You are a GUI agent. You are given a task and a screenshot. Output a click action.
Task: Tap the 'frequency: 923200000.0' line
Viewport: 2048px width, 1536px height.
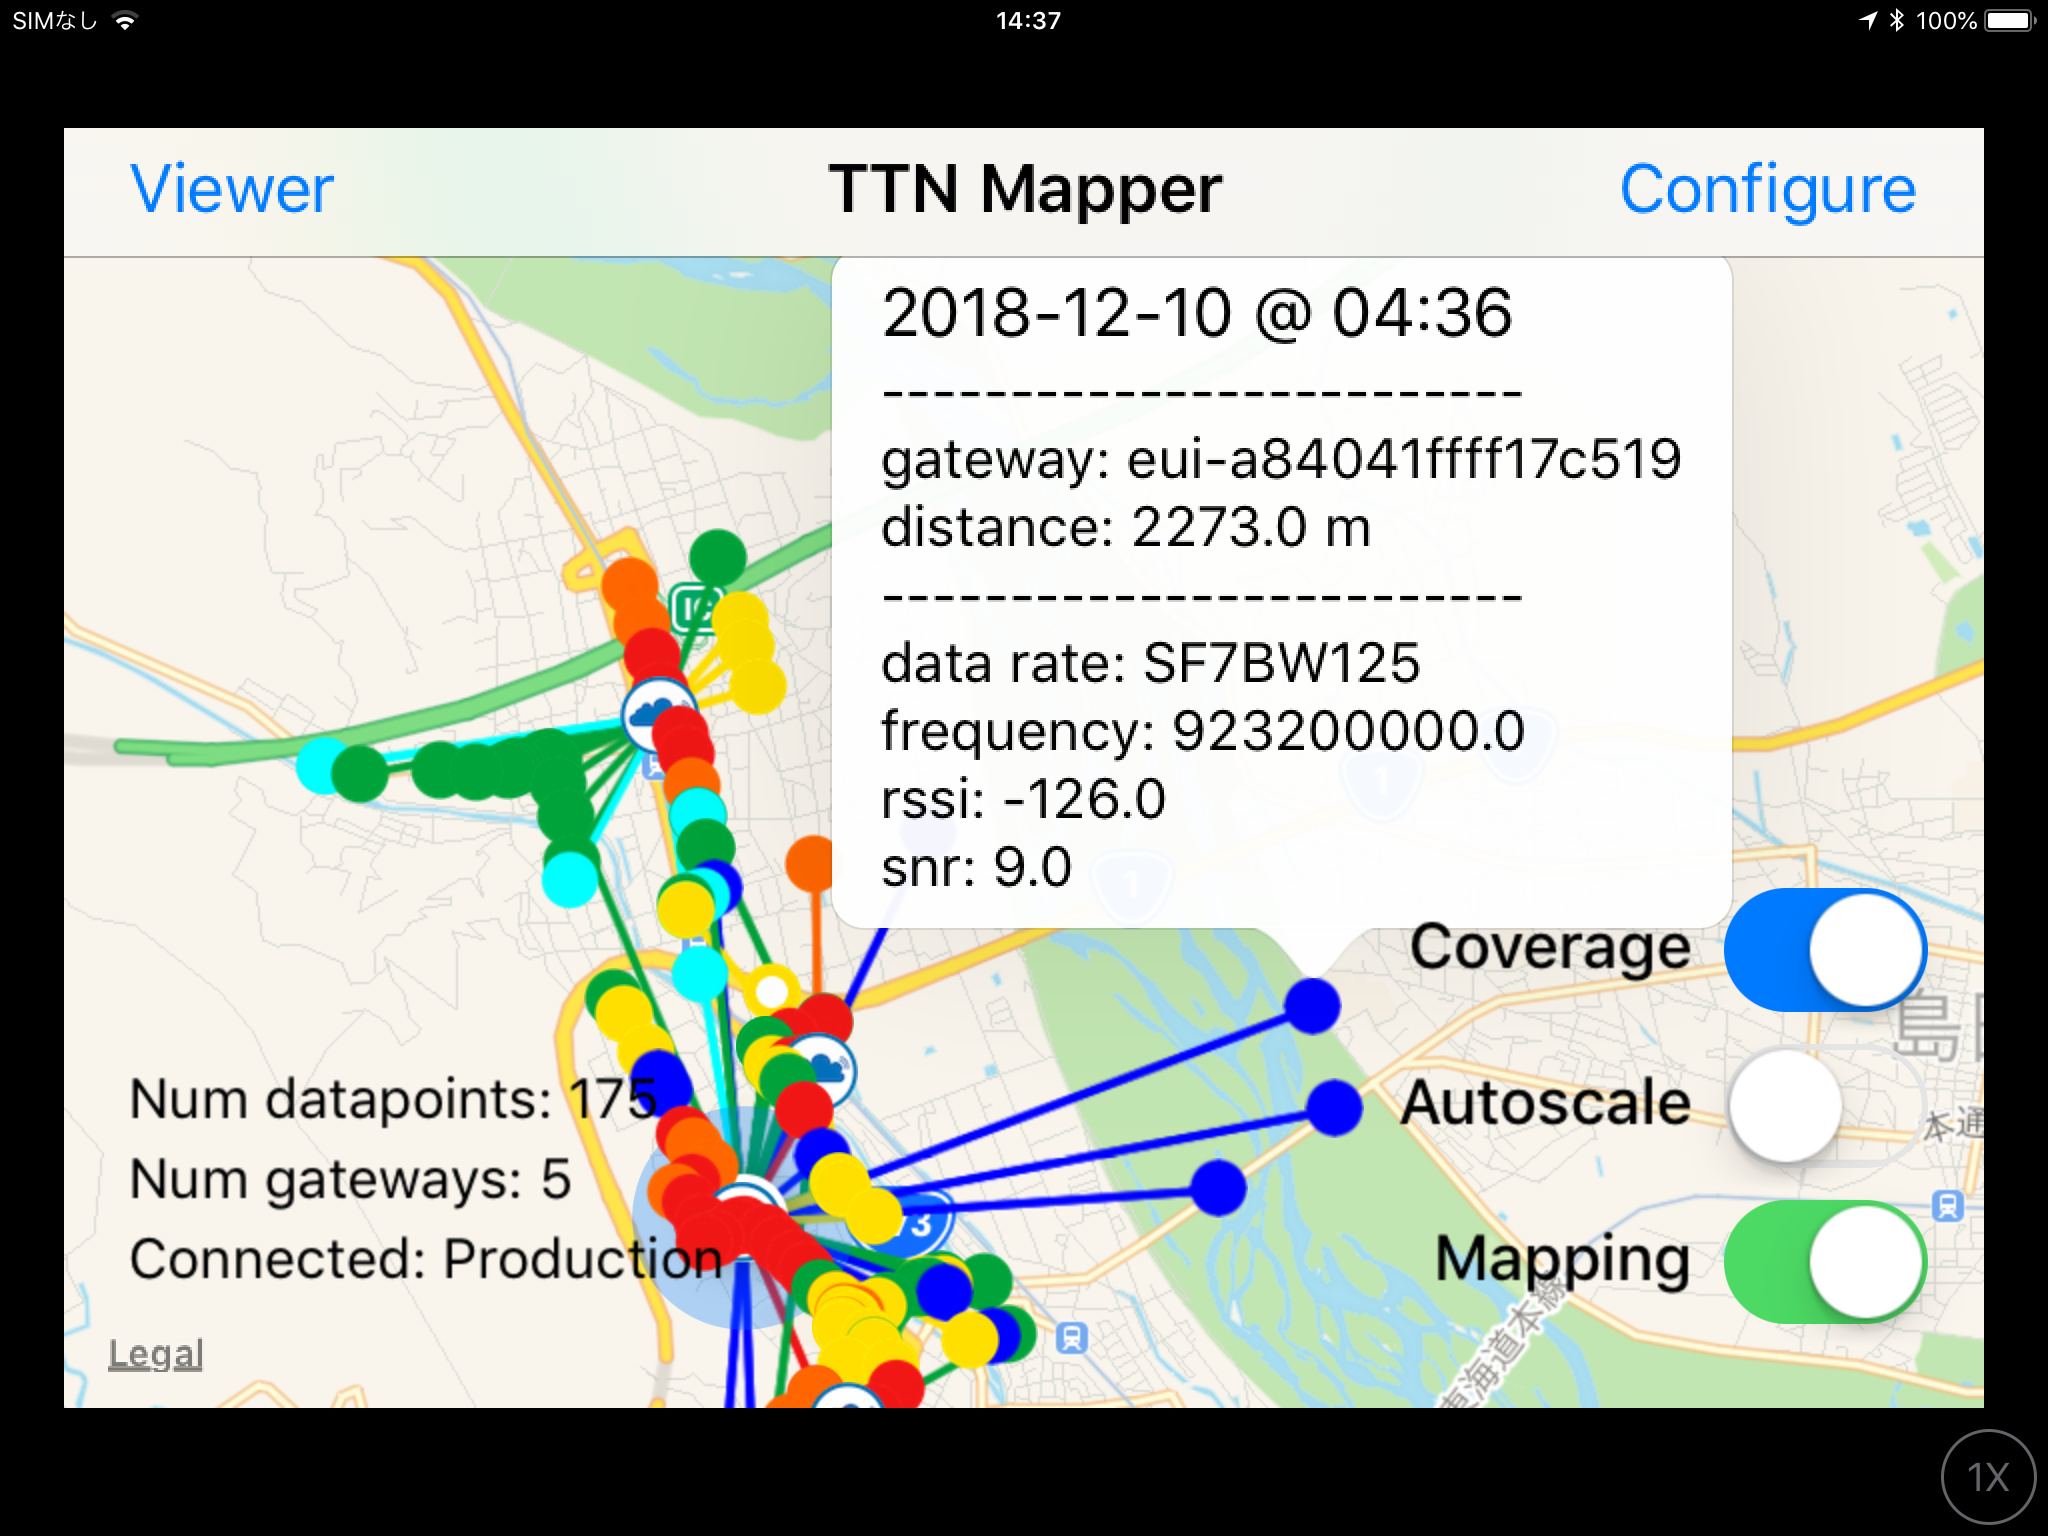point(1203,731)
